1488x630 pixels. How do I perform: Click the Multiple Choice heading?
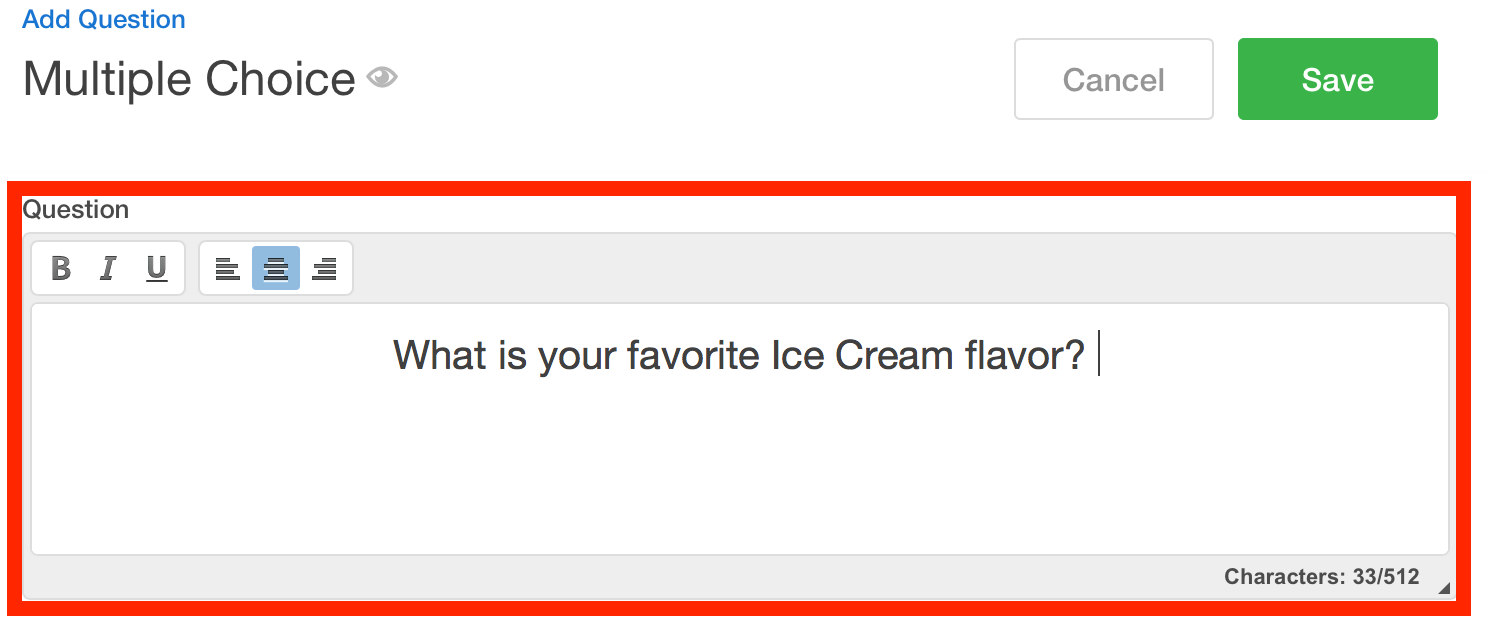[x=189, y=79]
